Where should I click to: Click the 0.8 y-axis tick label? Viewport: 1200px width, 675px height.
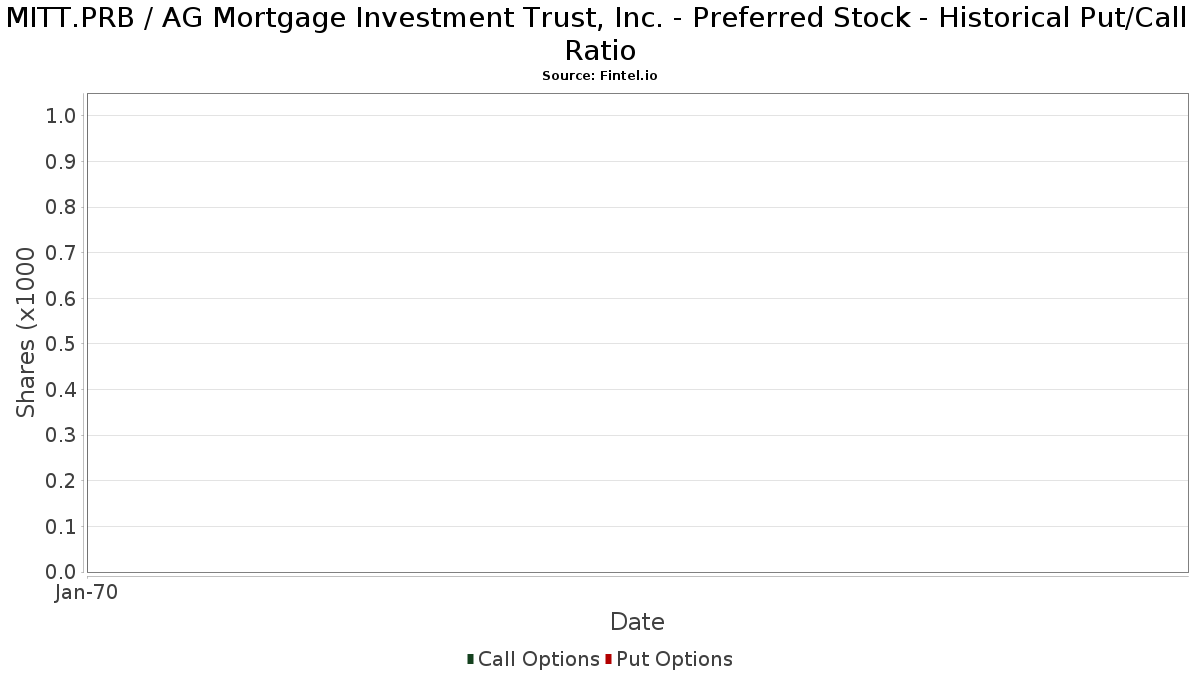point(61,207)
